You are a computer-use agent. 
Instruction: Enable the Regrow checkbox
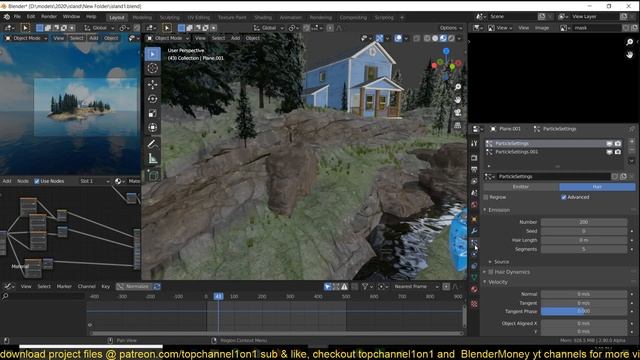click(486, 197)
